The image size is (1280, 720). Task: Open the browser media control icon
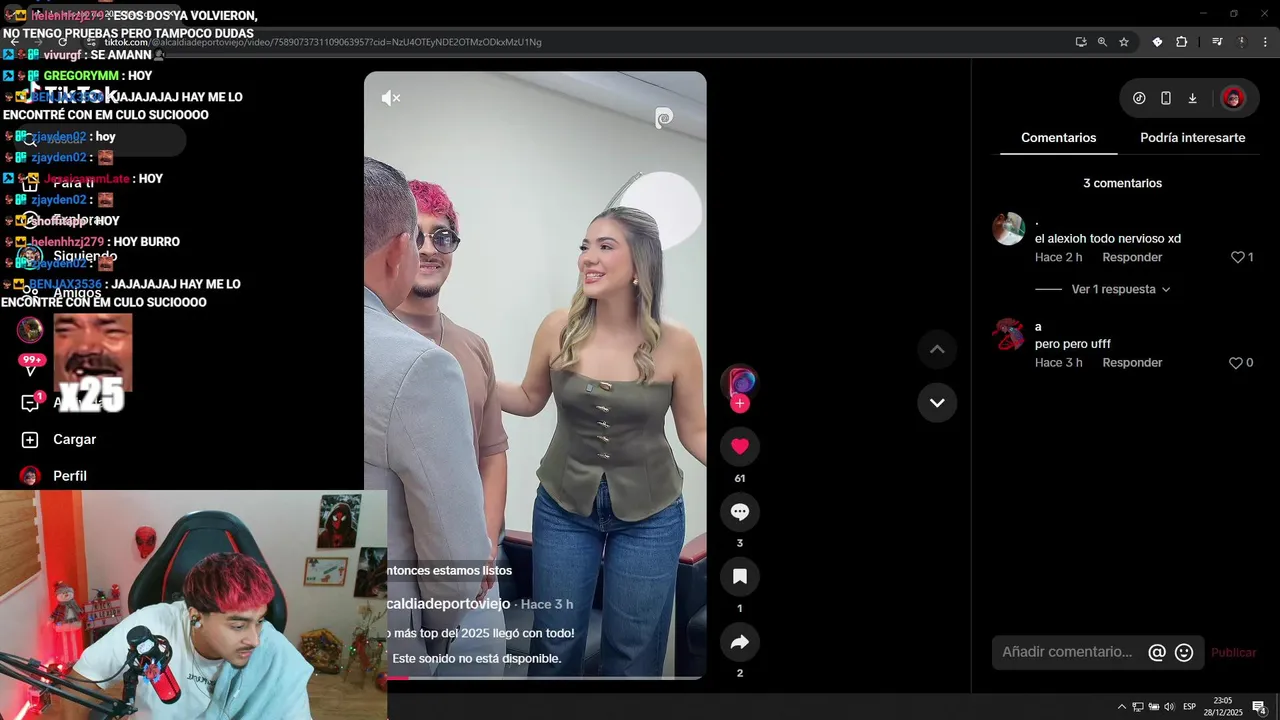1217,42
